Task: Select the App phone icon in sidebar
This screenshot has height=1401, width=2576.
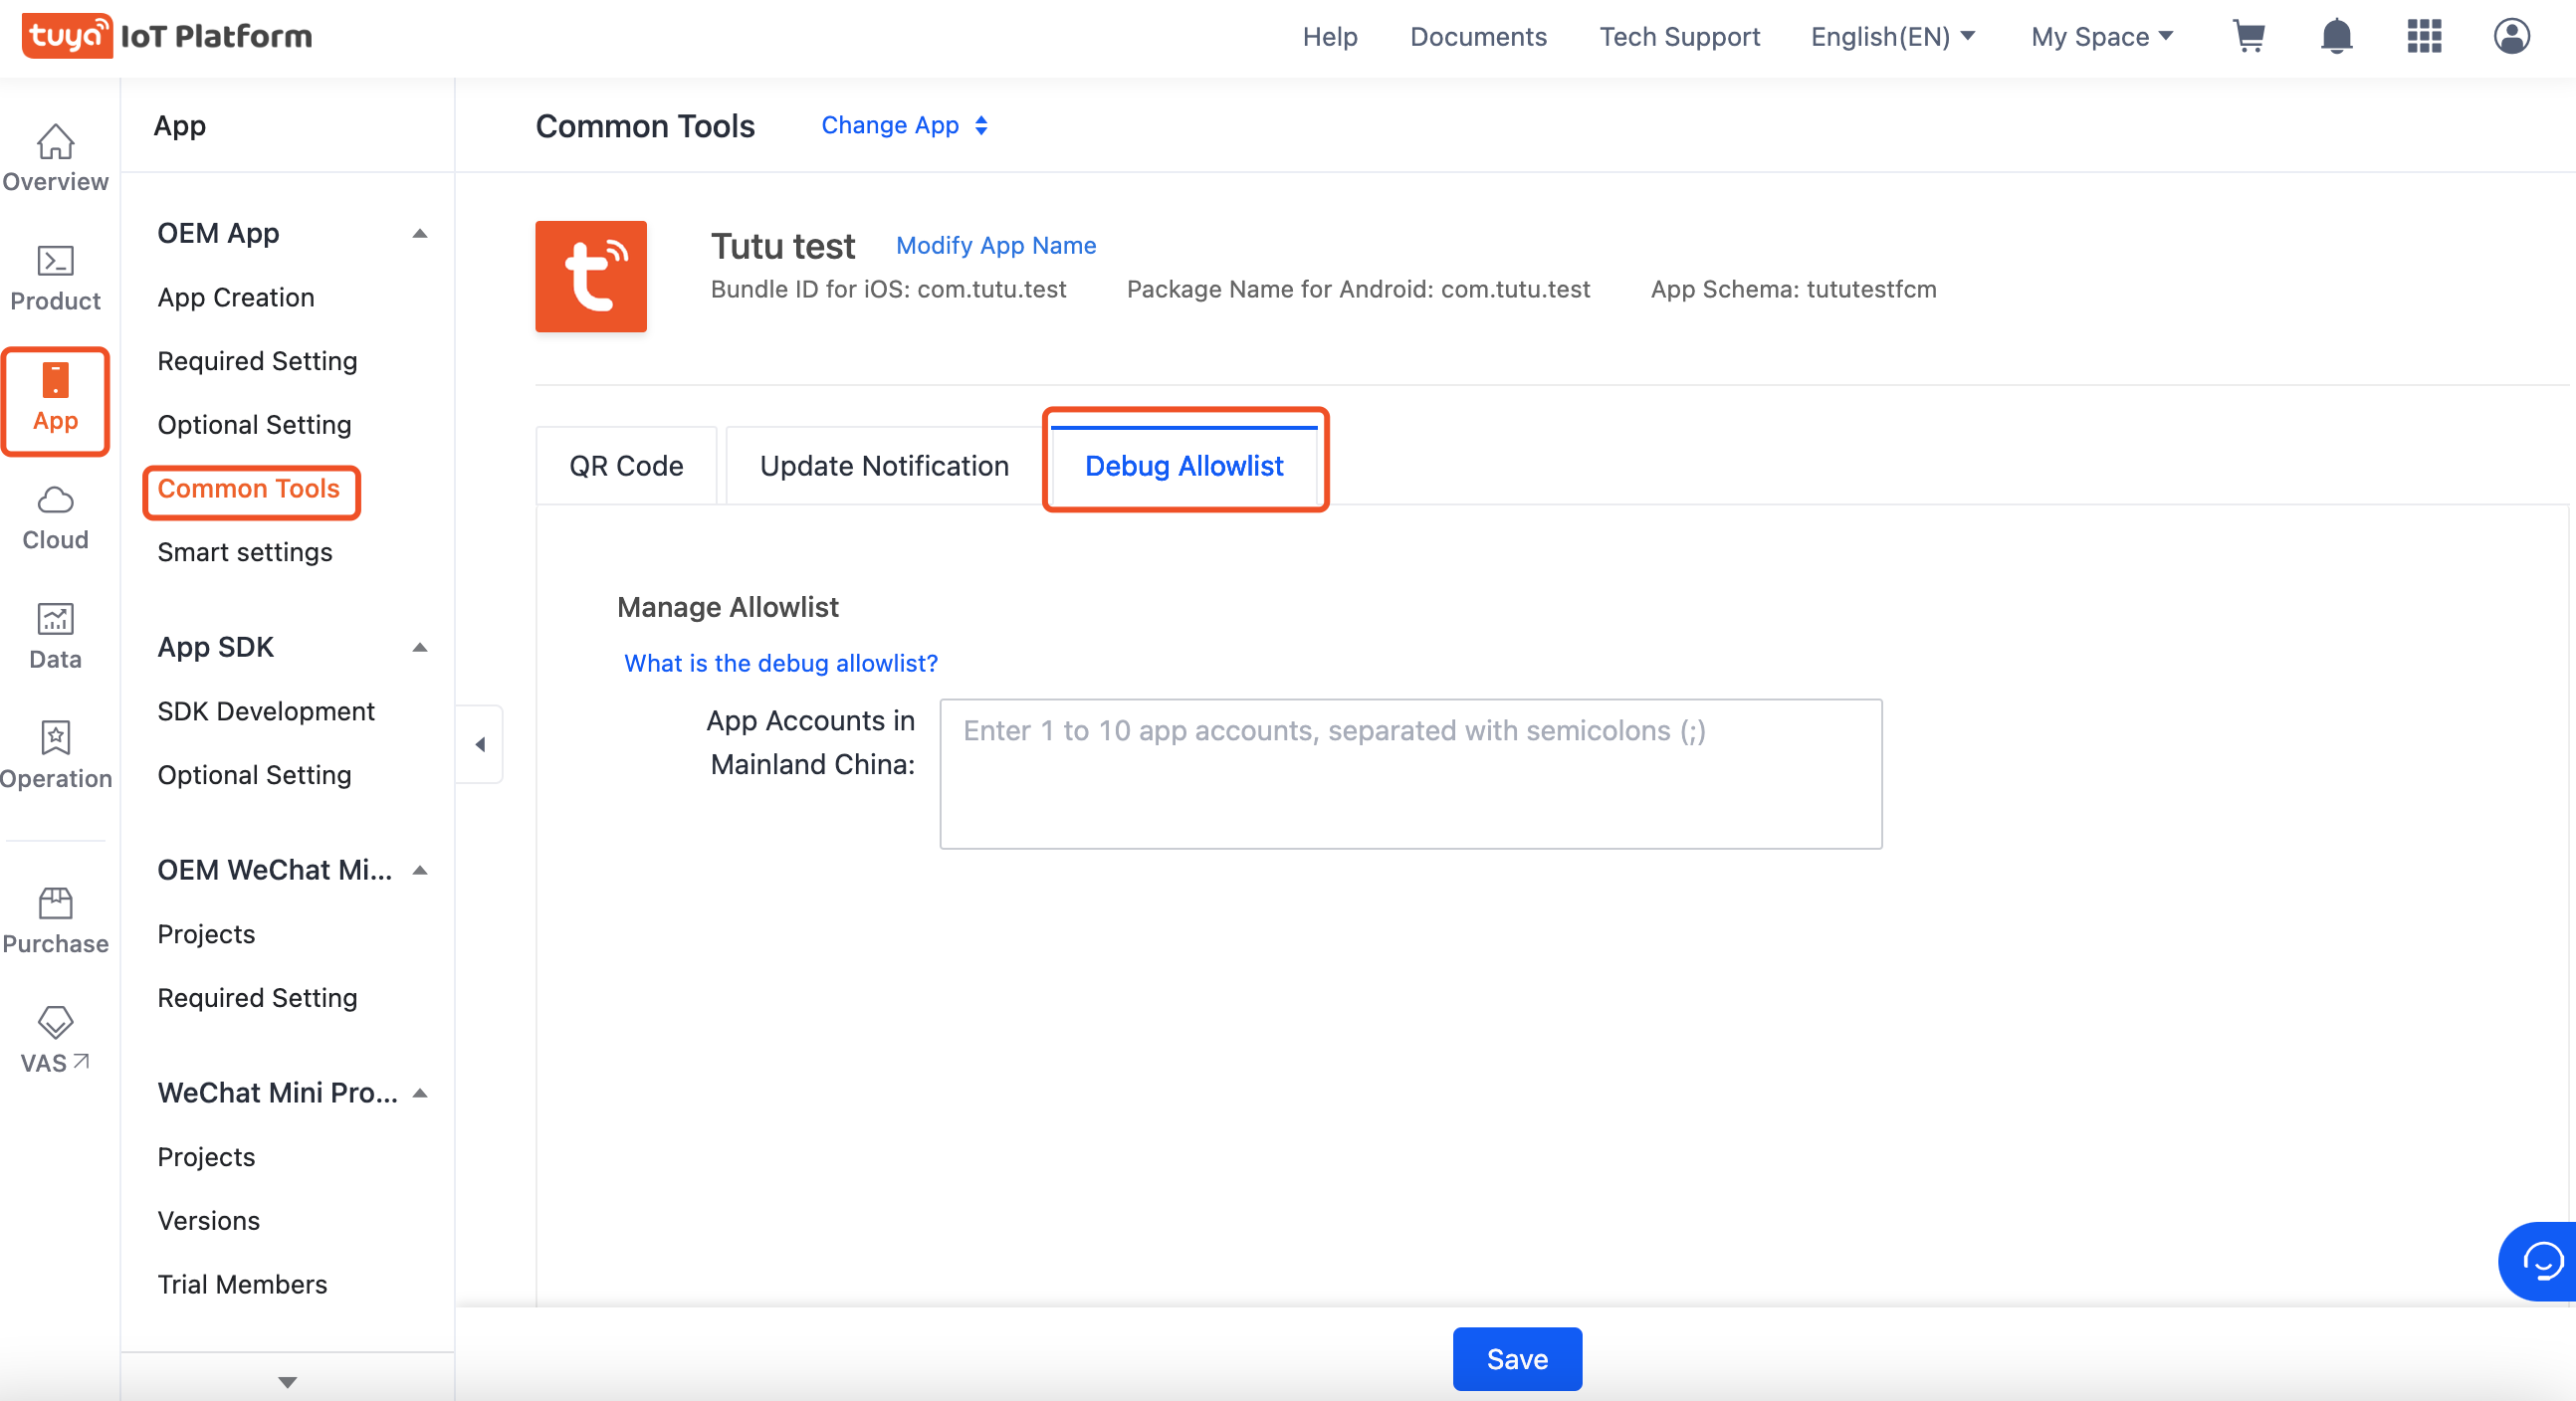Action: pos(55,381)
